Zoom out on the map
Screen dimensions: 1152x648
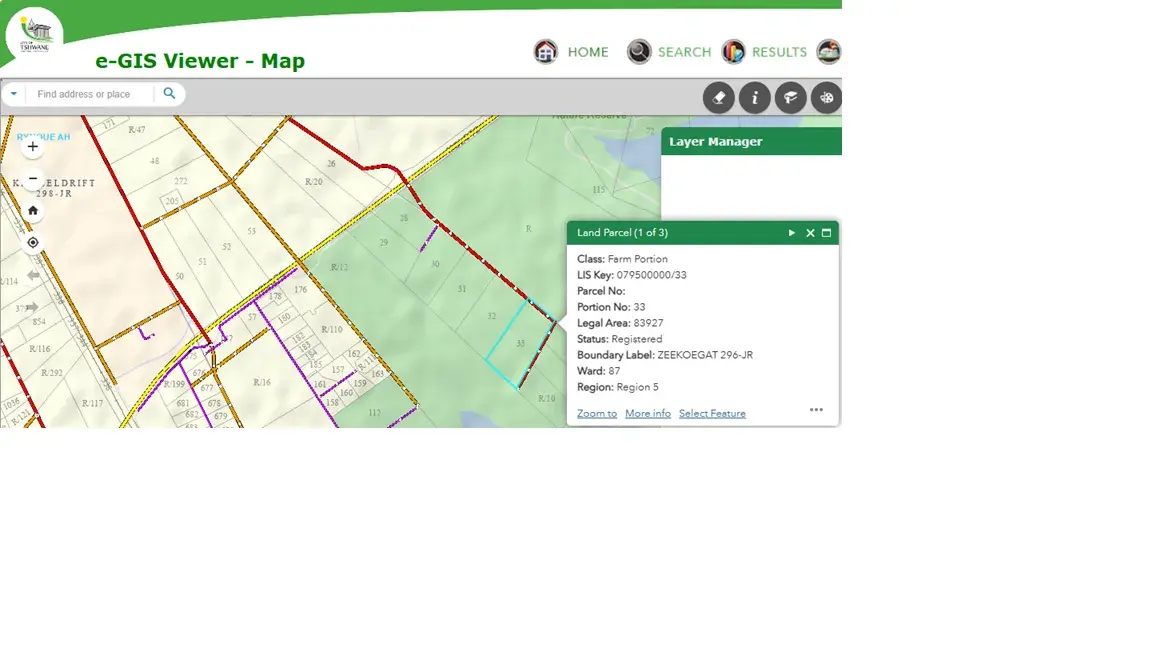pyautogui.click(x=33, y=178)
